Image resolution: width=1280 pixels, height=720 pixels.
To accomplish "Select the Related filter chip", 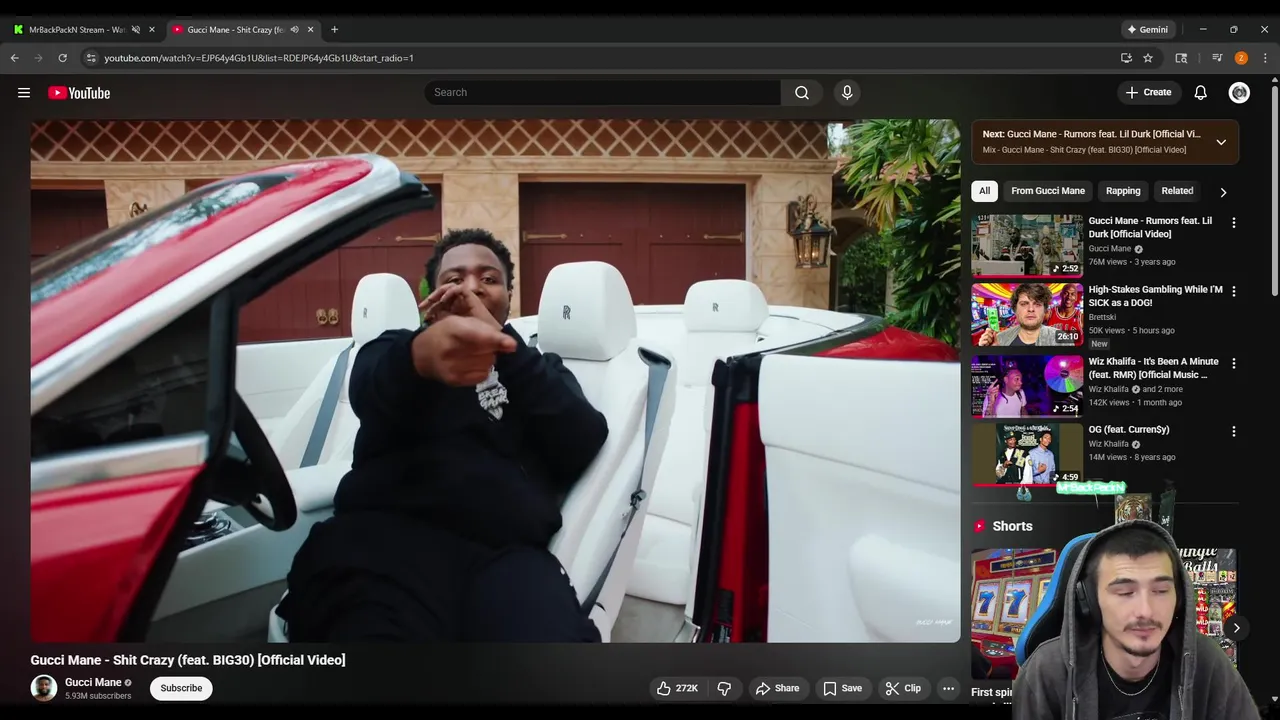I will click(1177, 191).
